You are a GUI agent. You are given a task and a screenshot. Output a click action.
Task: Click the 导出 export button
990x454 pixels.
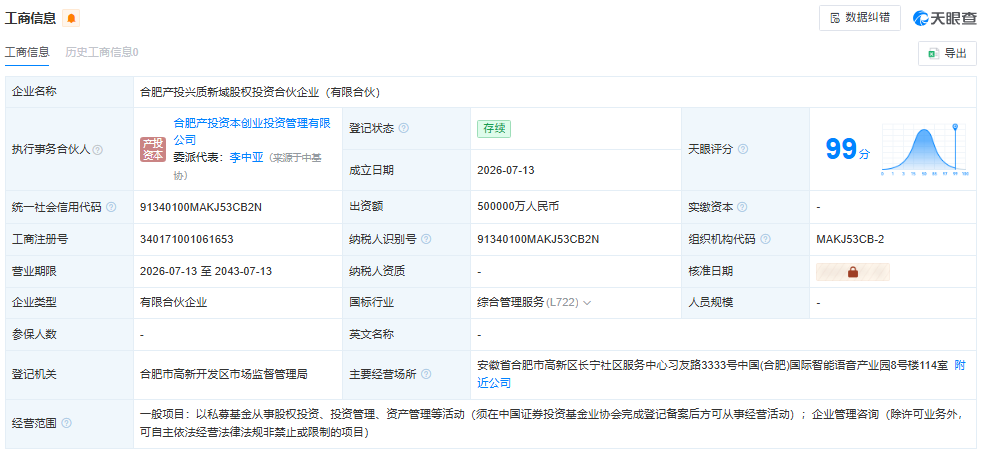click(x=947, y=54)
